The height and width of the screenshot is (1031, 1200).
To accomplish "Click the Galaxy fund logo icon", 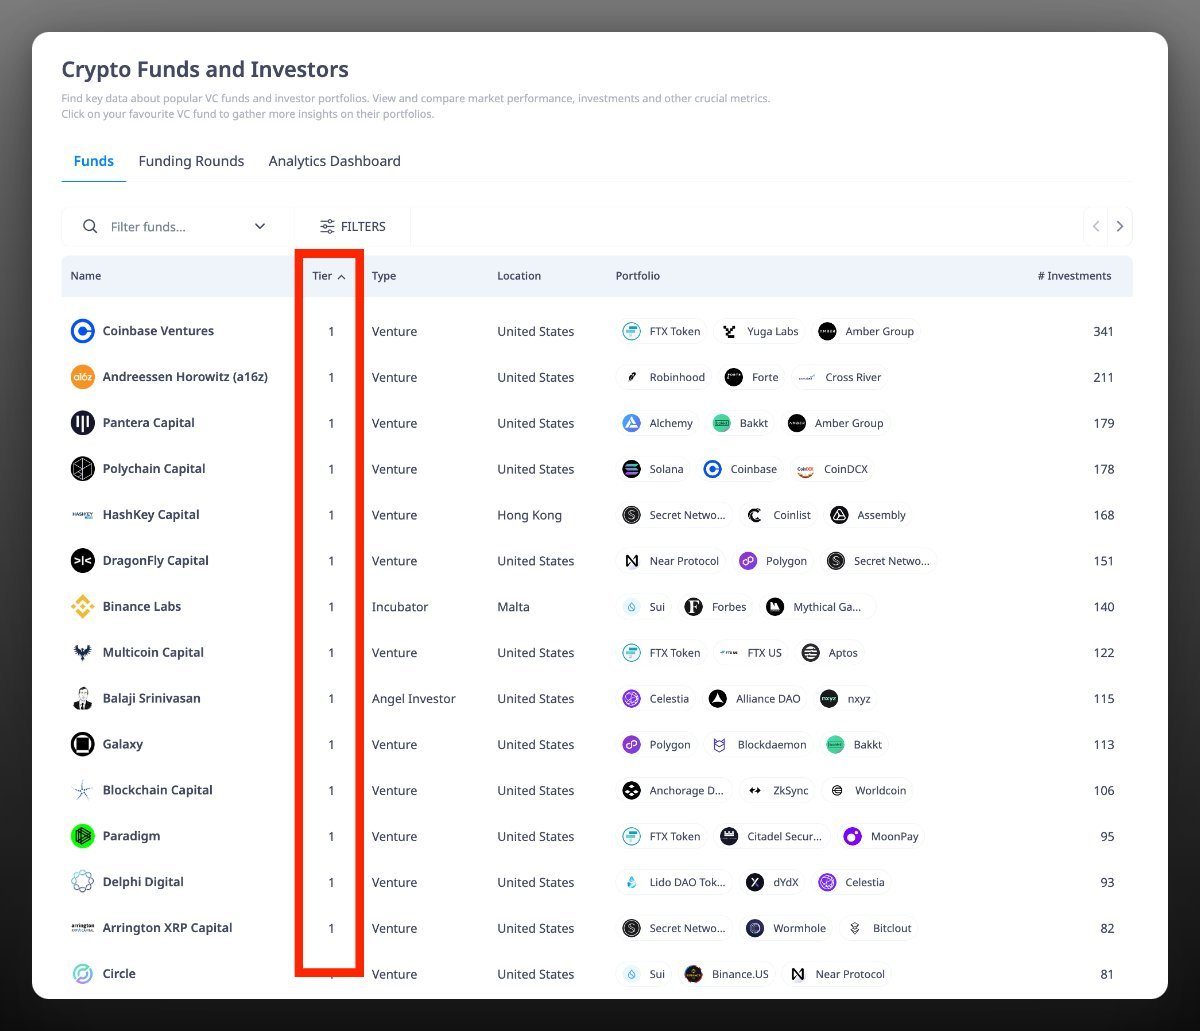I will point(82,744).
